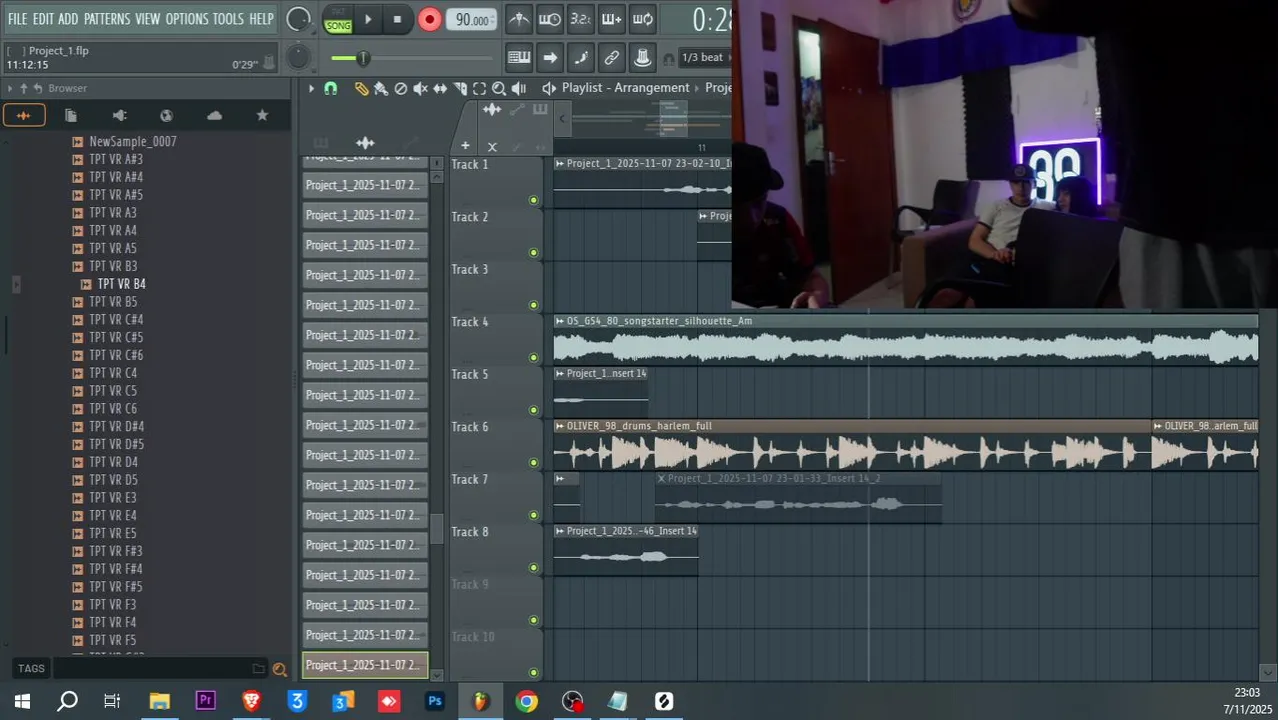
Task: Open Playlist arrangement selector
Action: coord(625,88)
